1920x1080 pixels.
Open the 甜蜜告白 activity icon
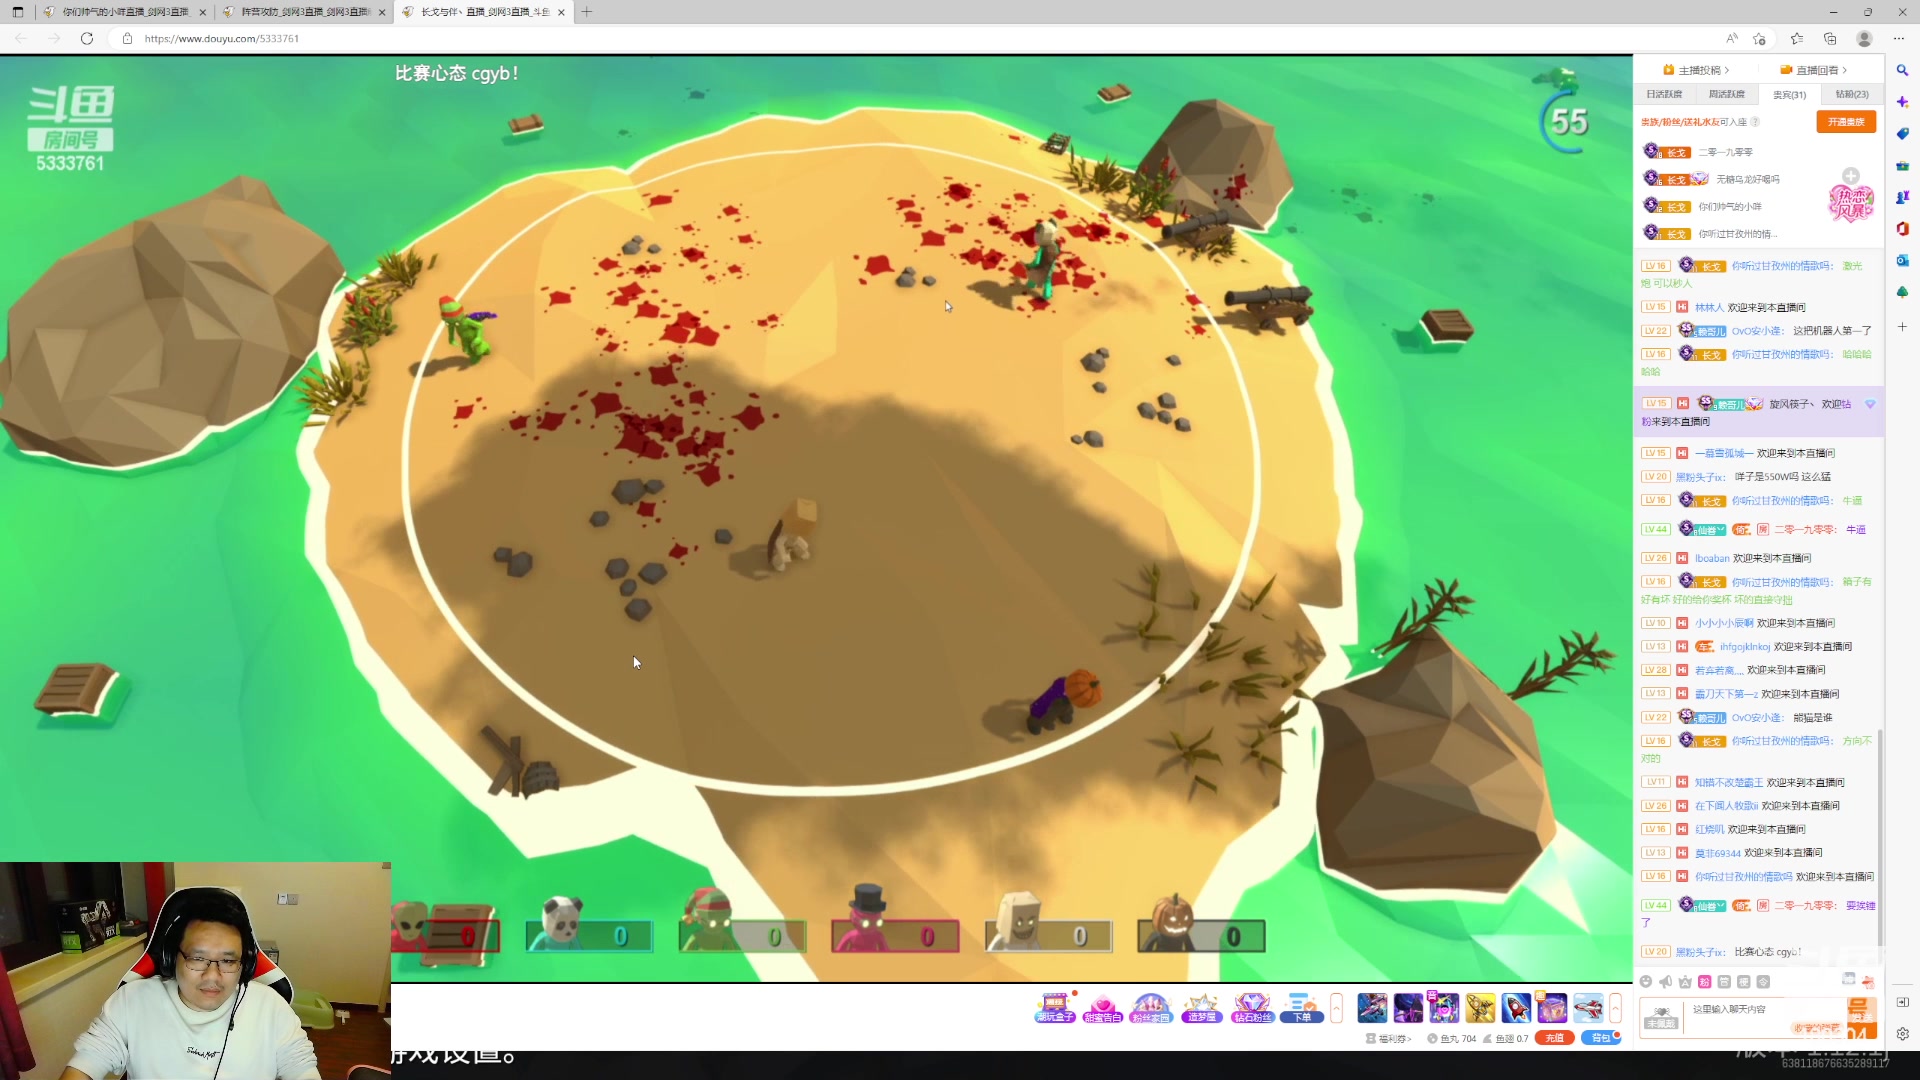click(x=1102, y=1008)
